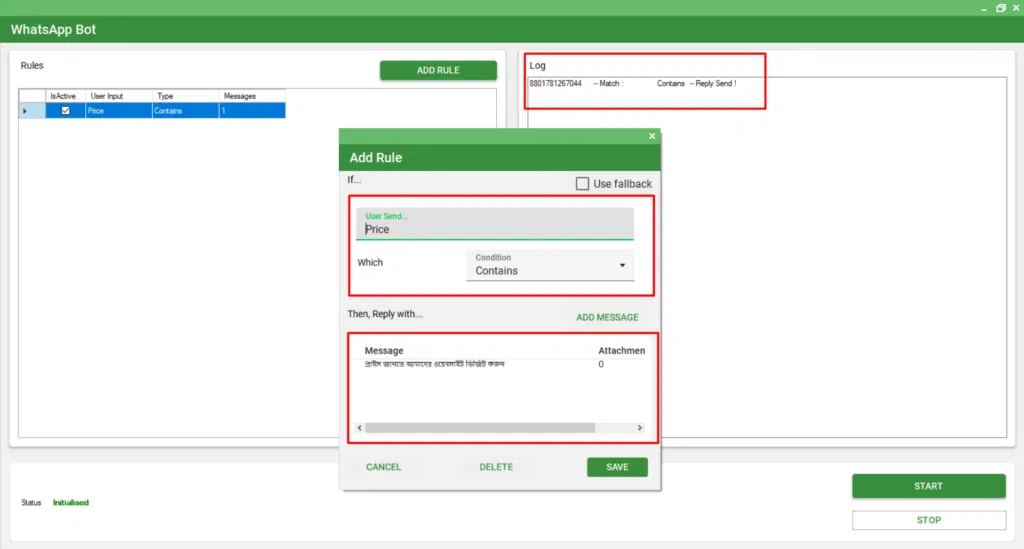
Task: Click the Attachment column header in dialog
Action: coord(621,351)
